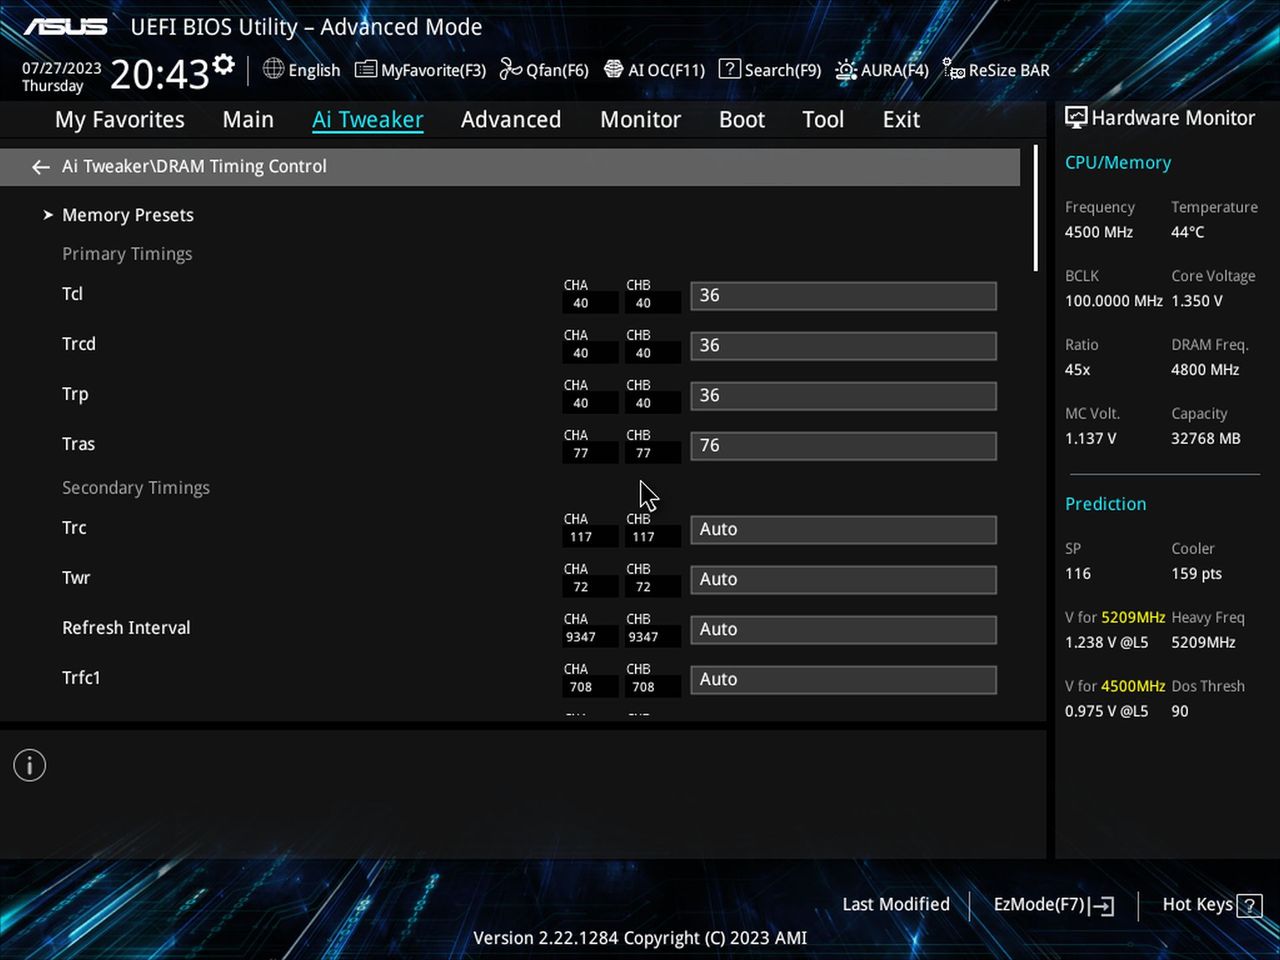The image size is (1280, 960).
Task: Open the Exit tab
Action: coord(901,120)
